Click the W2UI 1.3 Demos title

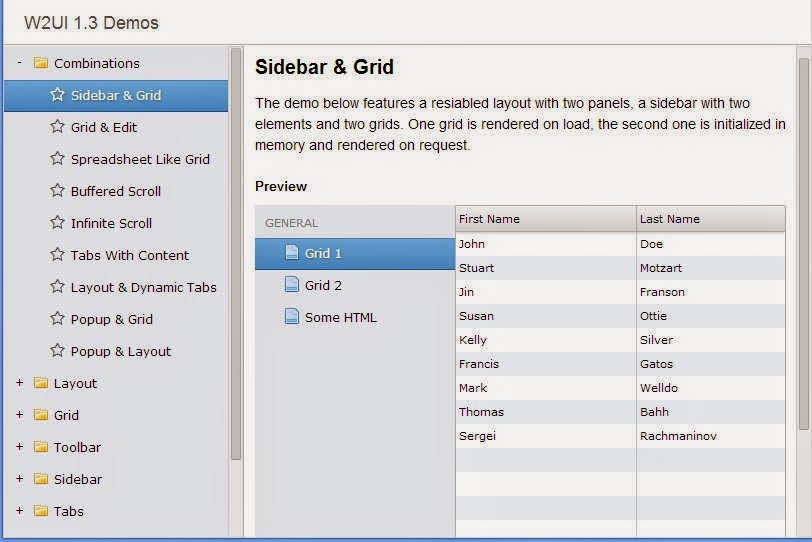tap(91, 23)
